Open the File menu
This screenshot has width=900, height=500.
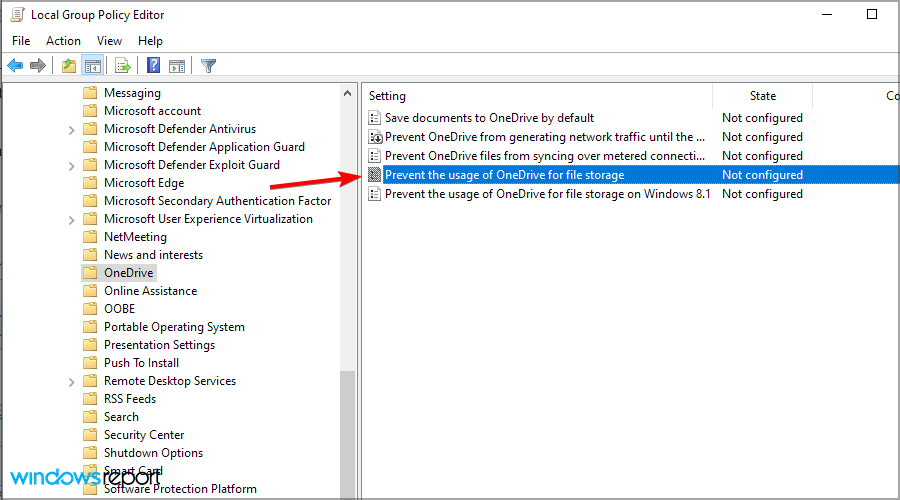click(21, 41)
